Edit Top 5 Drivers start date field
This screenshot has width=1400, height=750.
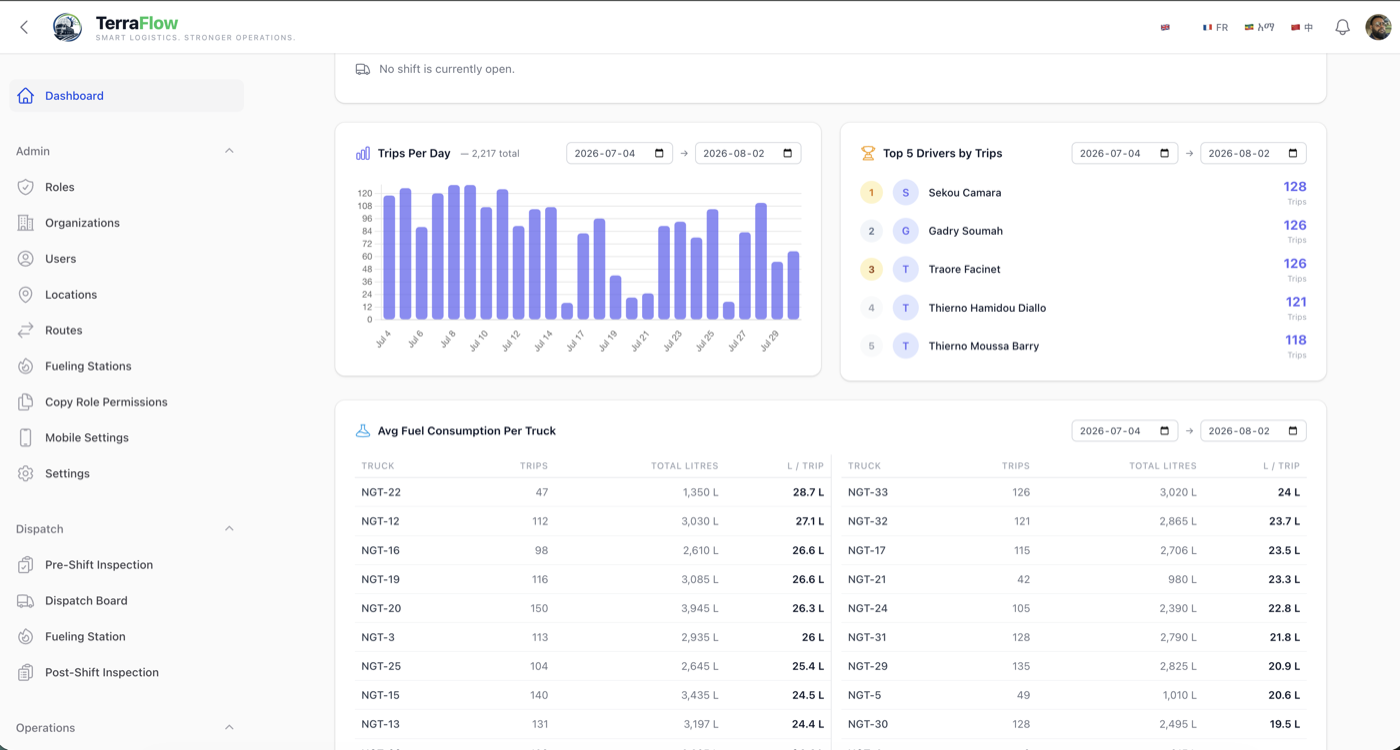click(x=1125, y=153)
